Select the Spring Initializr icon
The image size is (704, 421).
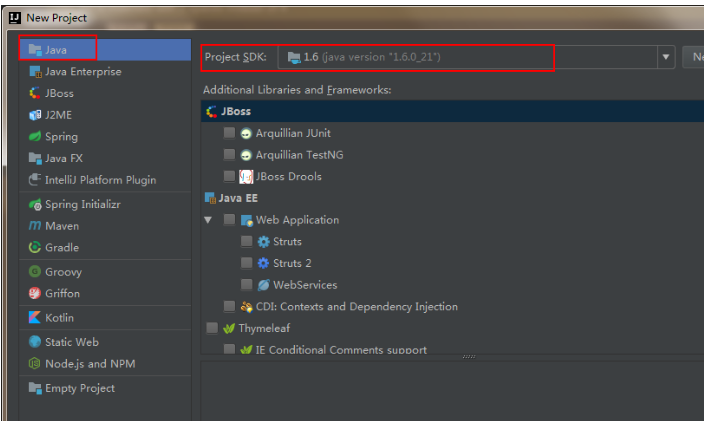coord(35,205)
